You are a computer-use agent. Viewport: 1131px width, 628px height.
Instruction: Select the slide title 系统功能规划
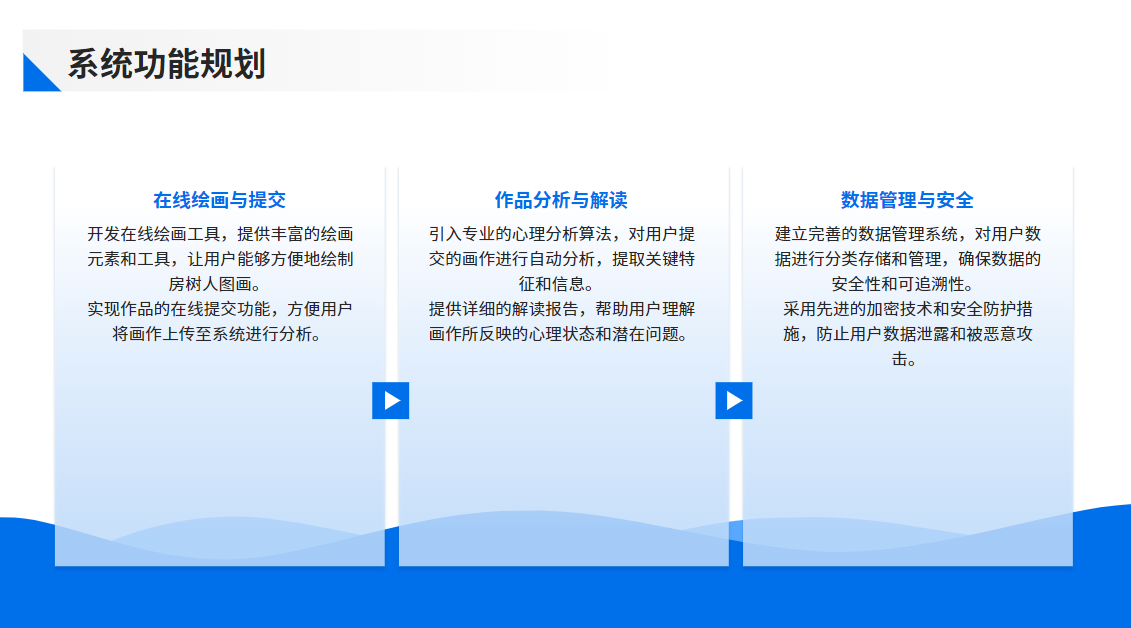coord(167,63)
